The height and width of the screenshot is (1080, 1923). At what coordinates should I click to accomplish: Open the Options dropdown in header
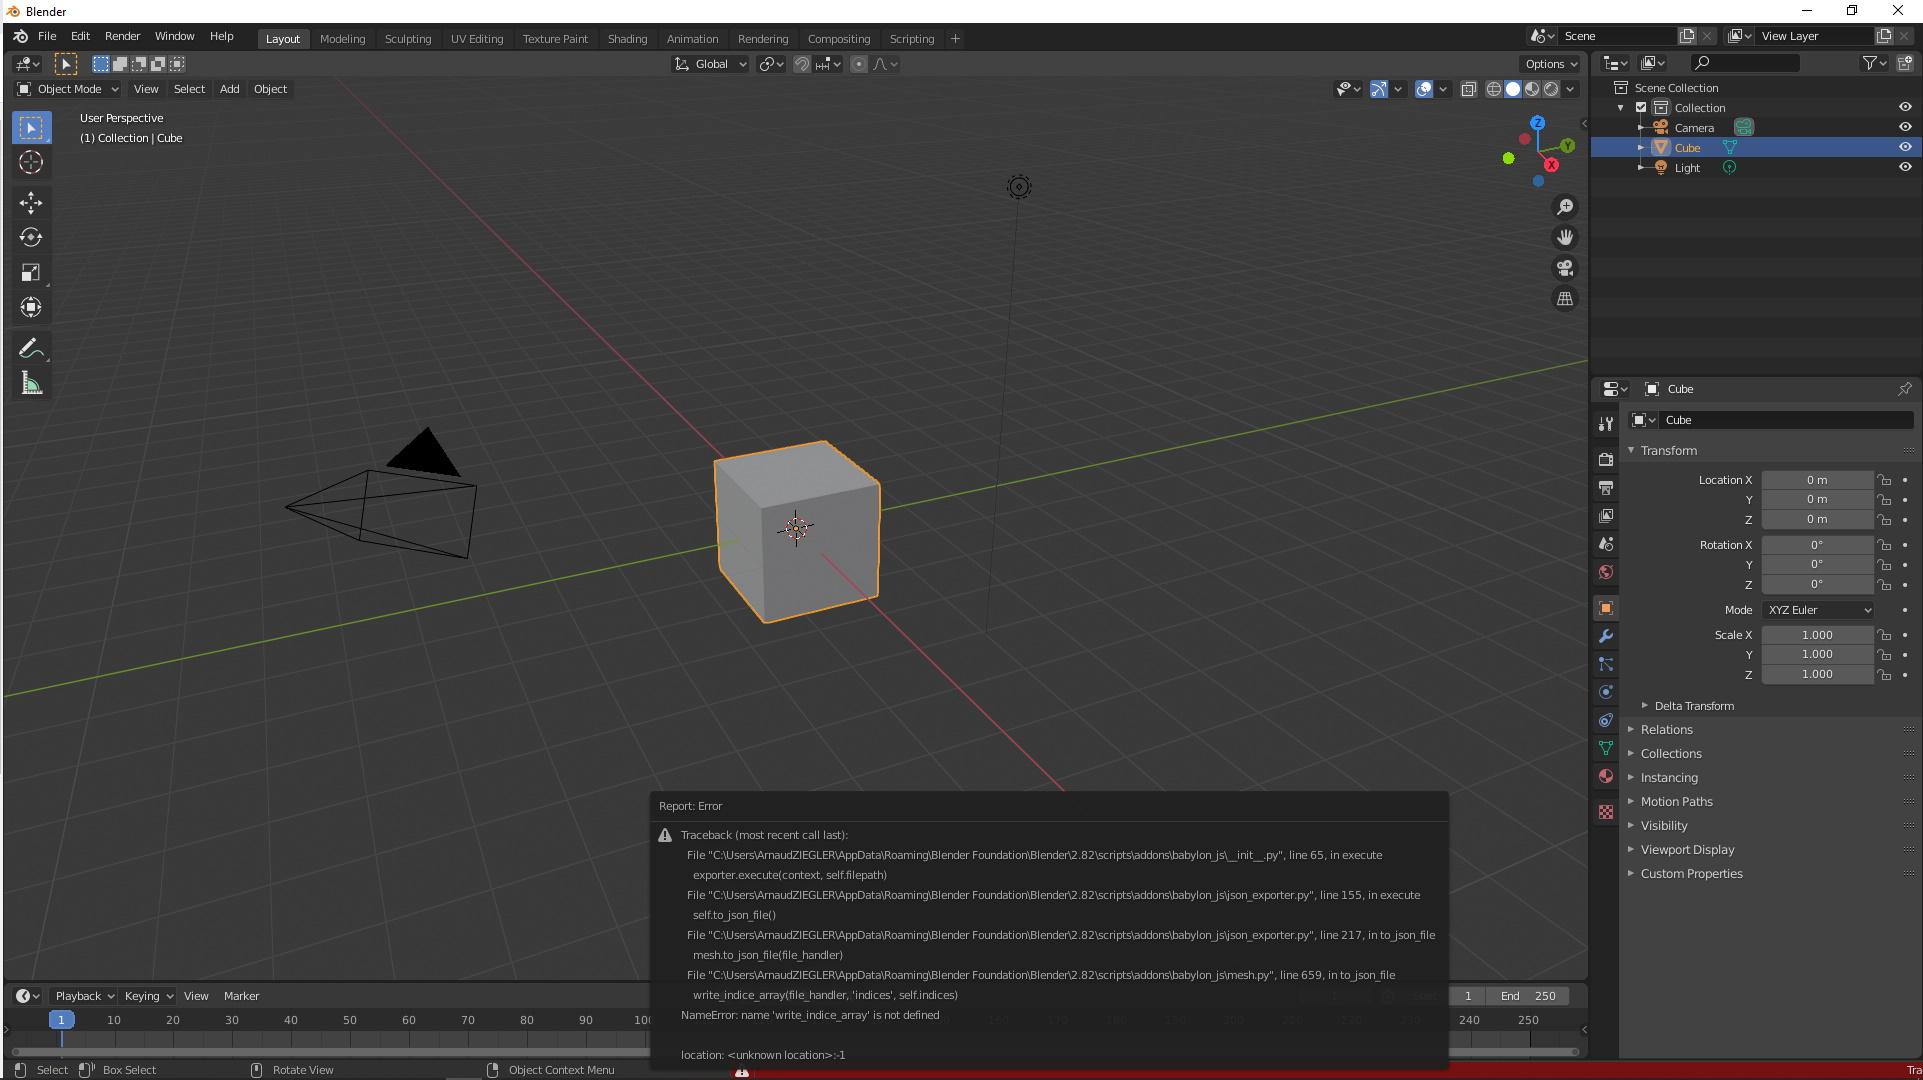(x=1550, y=64)
